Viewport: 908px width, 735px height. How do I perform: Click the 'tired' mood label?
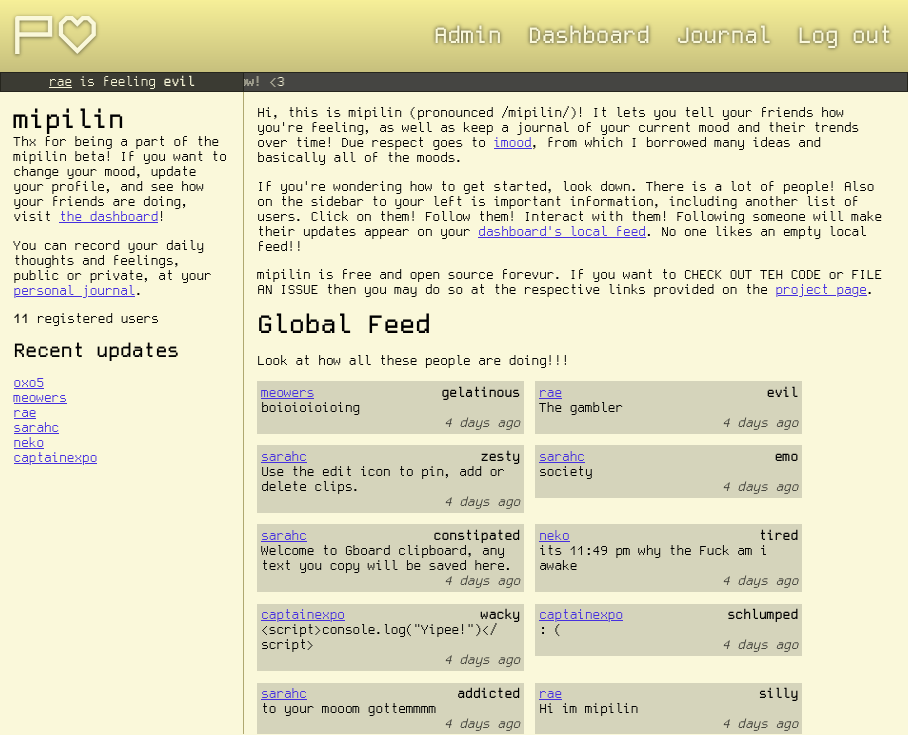(779, 536)
